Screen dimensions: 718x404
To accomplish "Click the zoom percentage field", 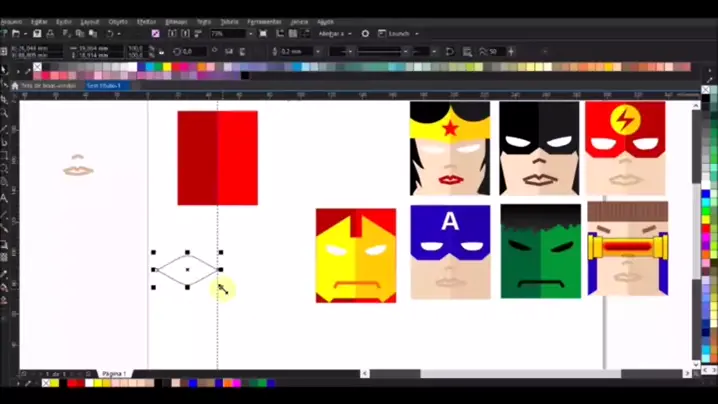I will click(x=228, y=34).
